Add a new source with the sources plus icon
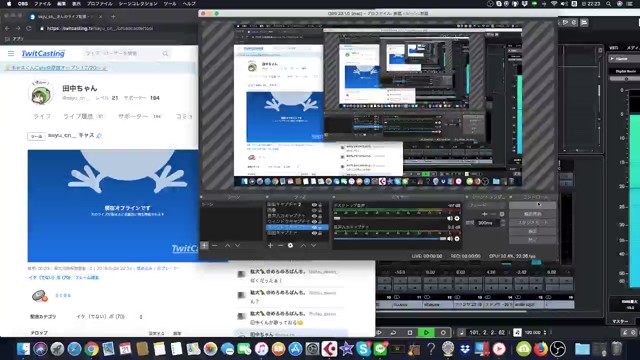The image size is (640, 360). coord(270,245)
